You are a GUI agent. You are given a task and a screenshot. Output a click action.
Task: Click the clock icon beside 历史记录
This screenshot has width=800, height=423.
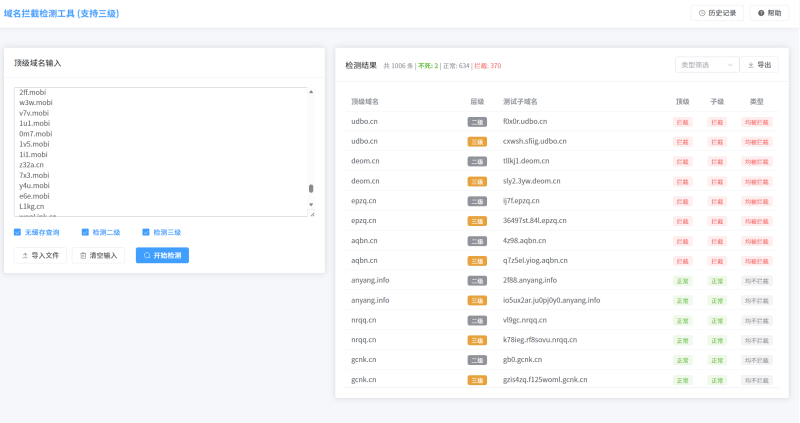point(702,13)
